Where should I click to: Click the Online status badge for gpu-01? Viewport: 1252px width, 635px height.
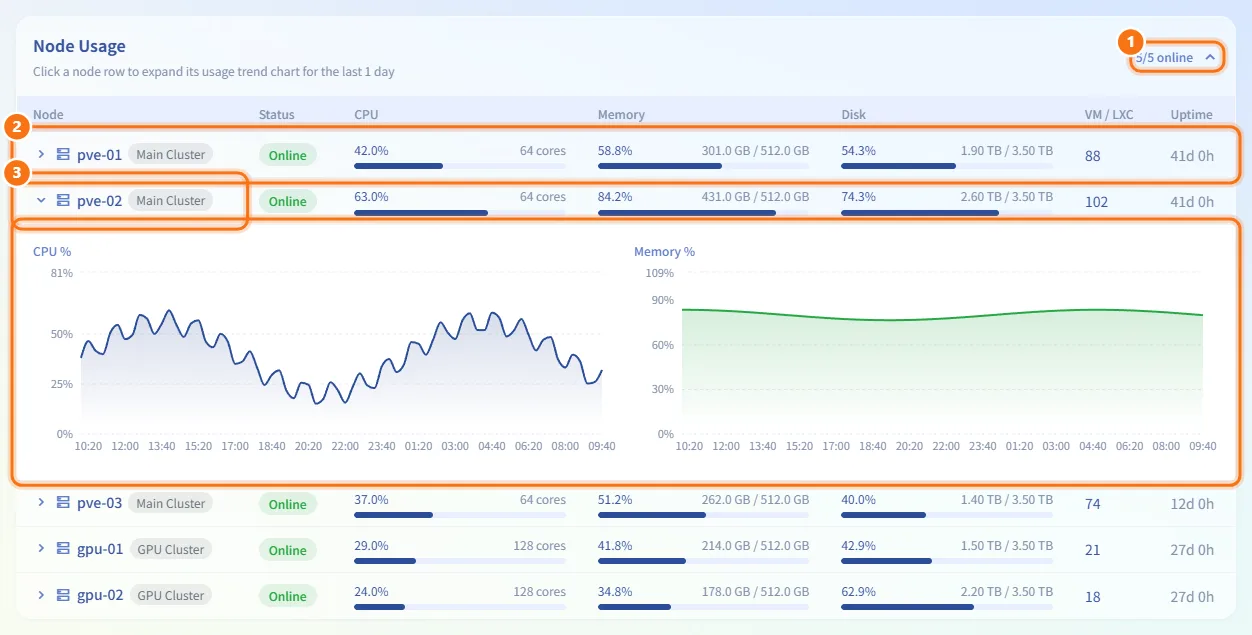tap(288, 550)
